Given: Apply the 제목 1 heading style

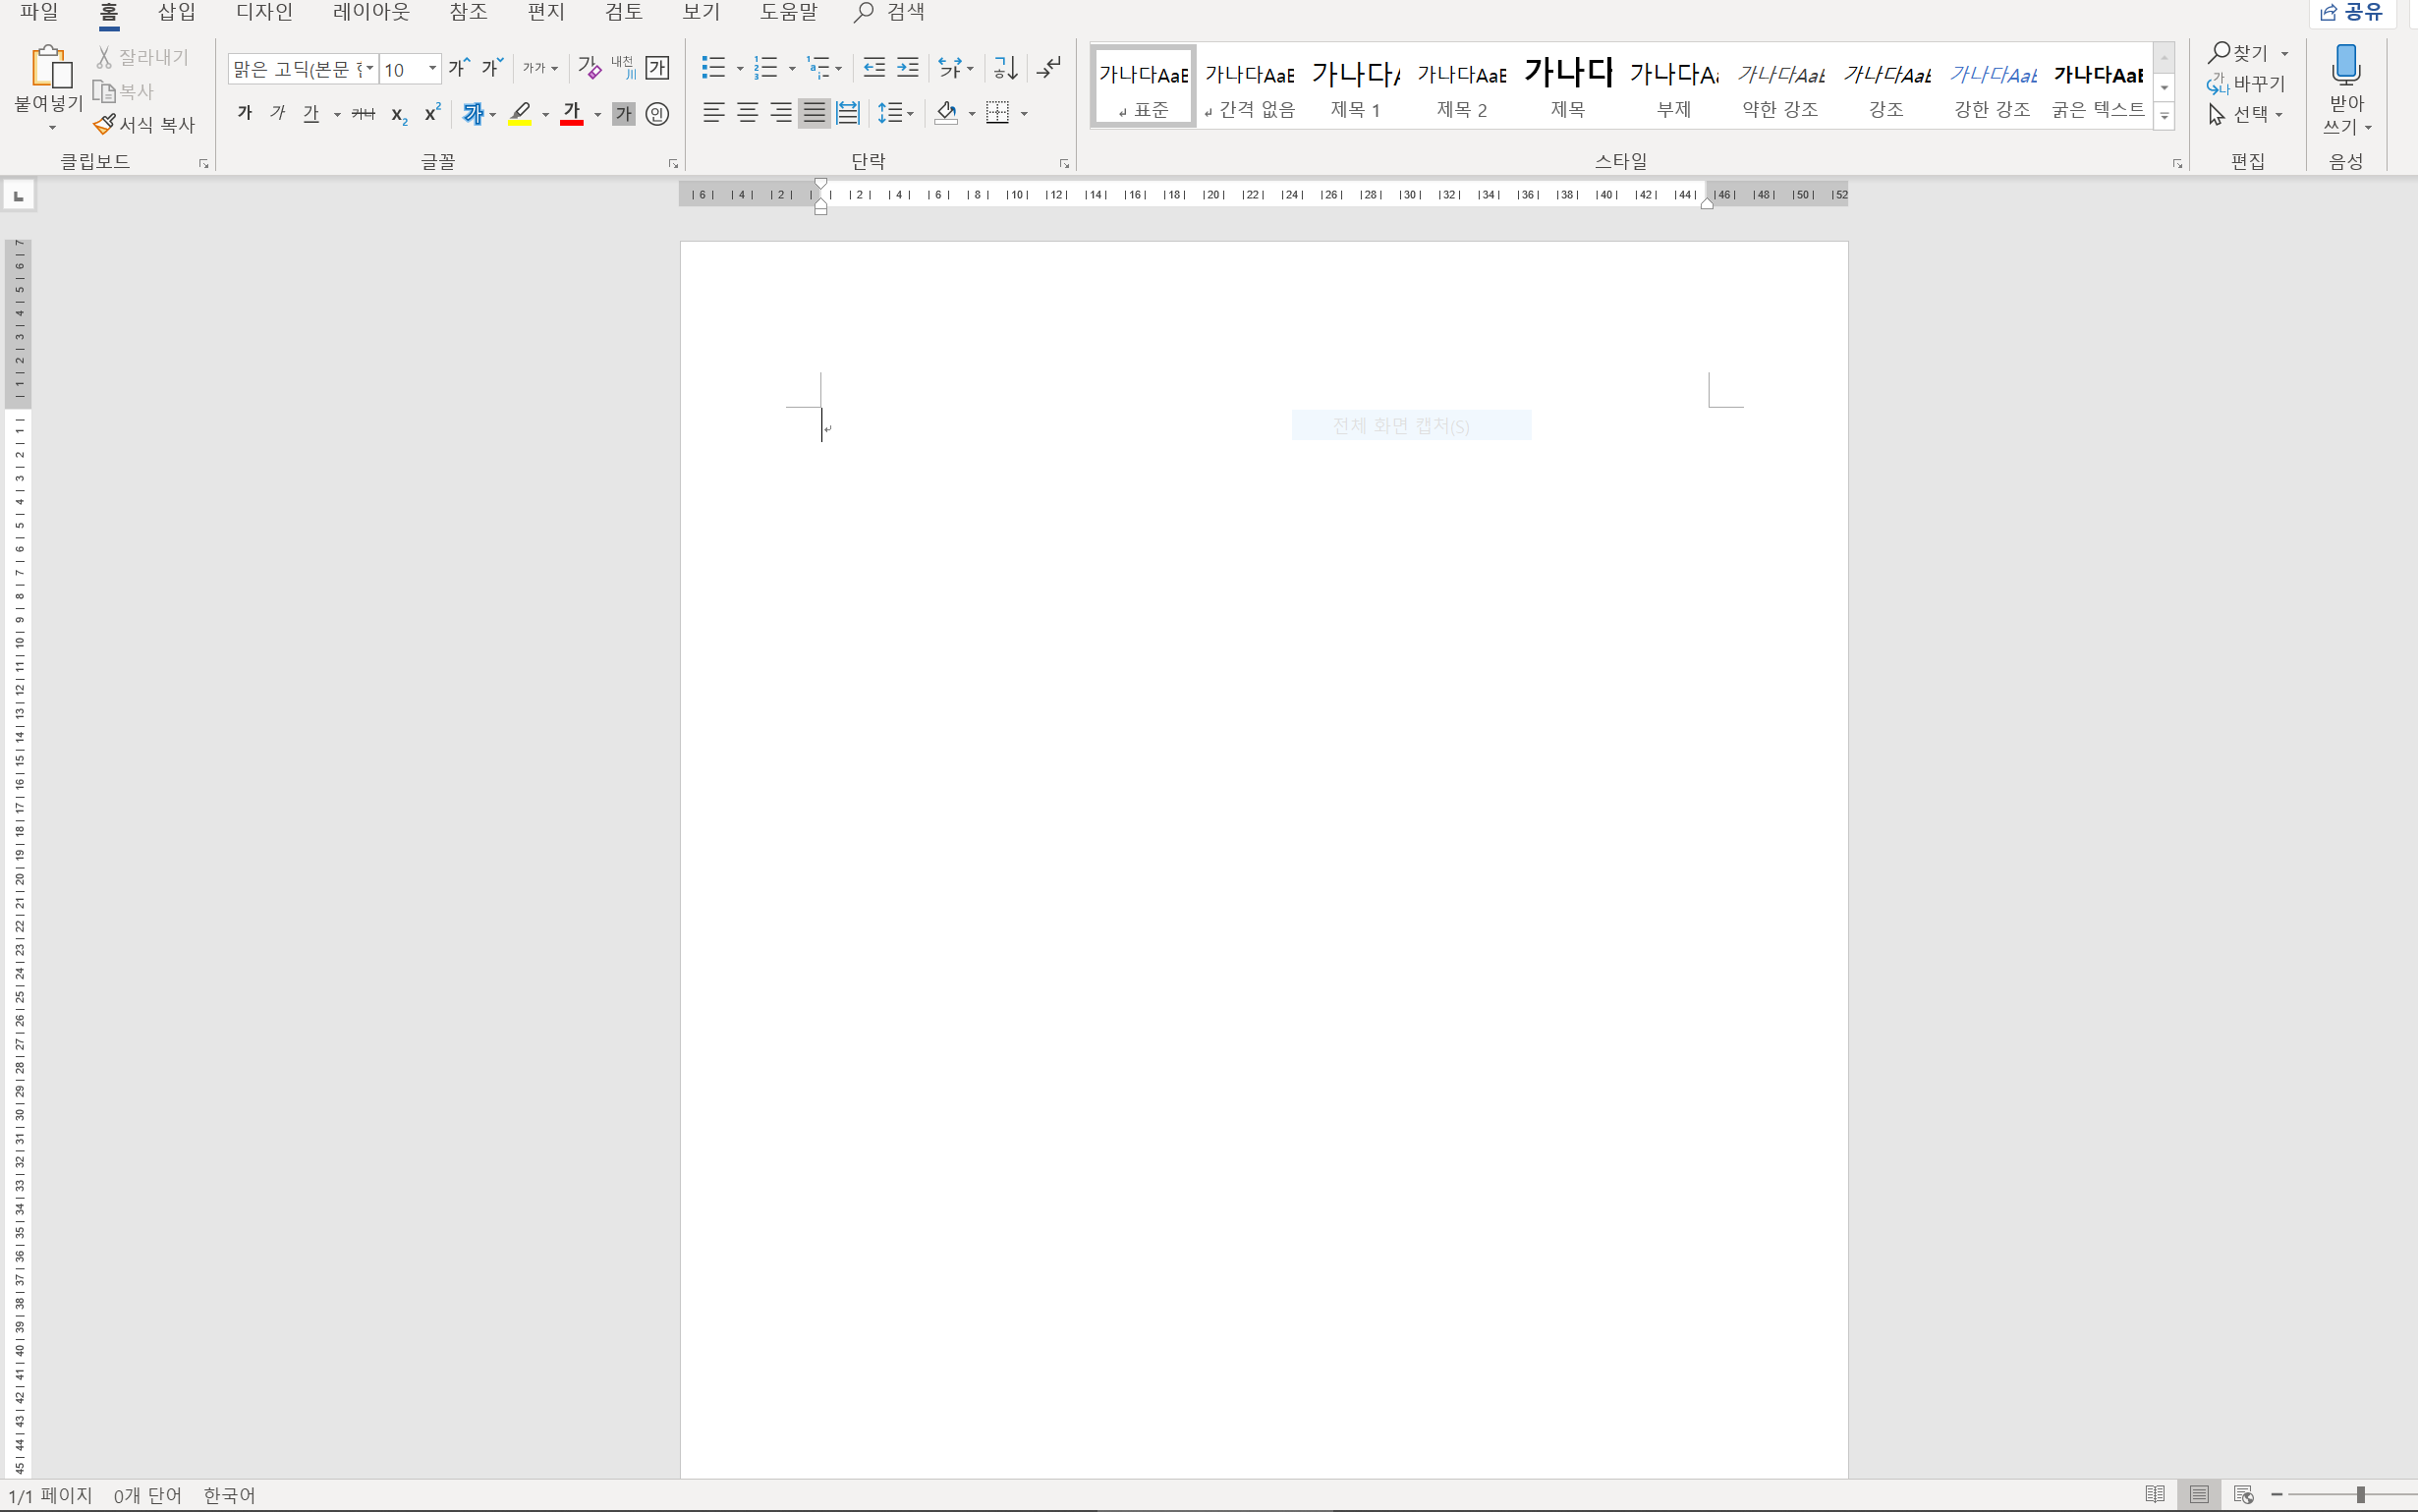Looking at the screenshot, I should click(x=1355, y=87).
